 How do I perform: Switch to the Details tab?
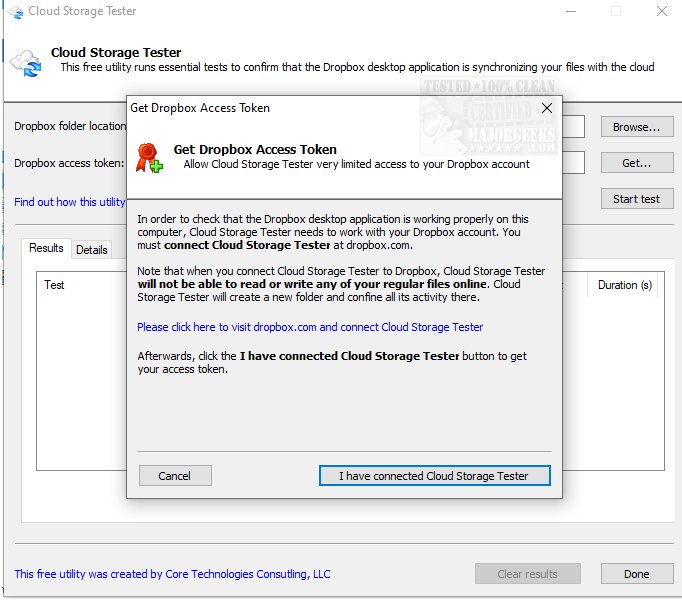tap(92, 249)
